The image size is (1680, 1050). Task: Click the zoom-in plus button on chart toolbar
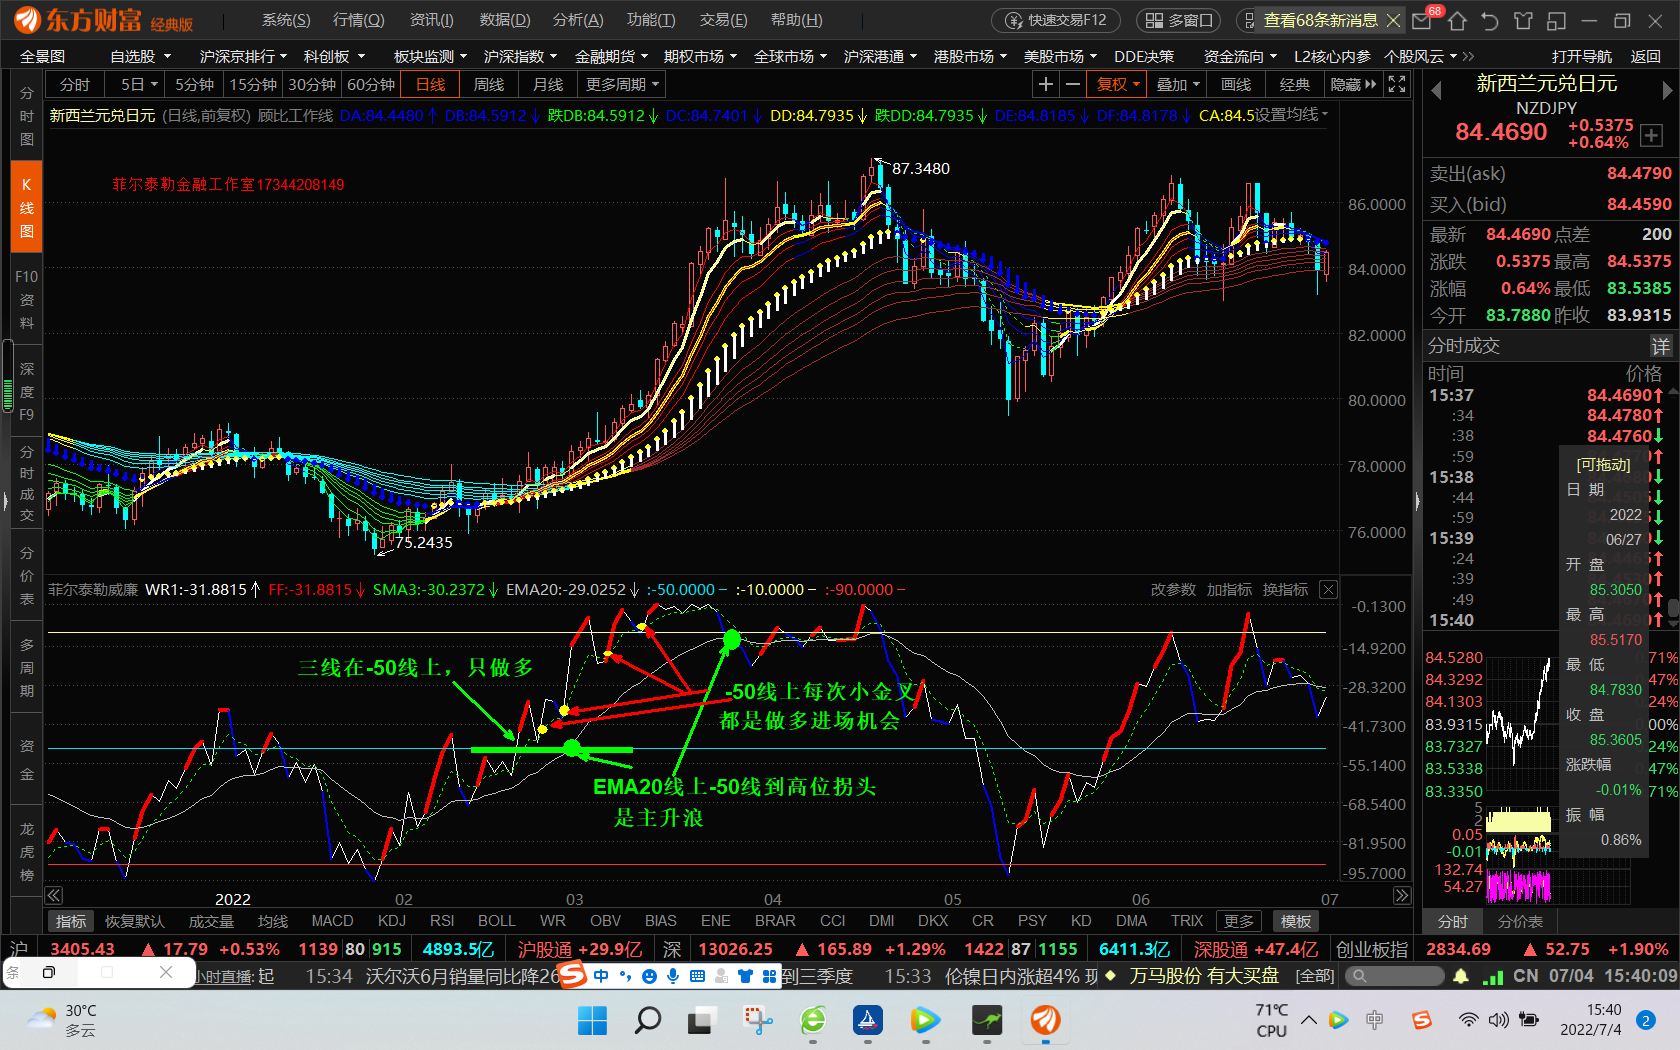click(x=1046, y=85)
